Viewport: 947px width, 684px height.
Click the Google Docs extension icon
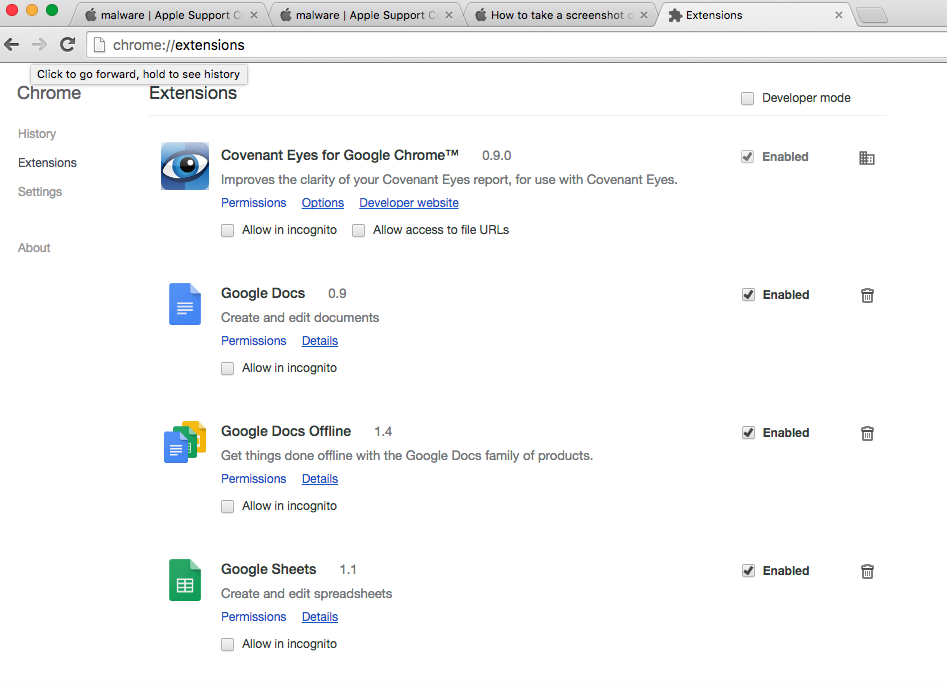185,304
